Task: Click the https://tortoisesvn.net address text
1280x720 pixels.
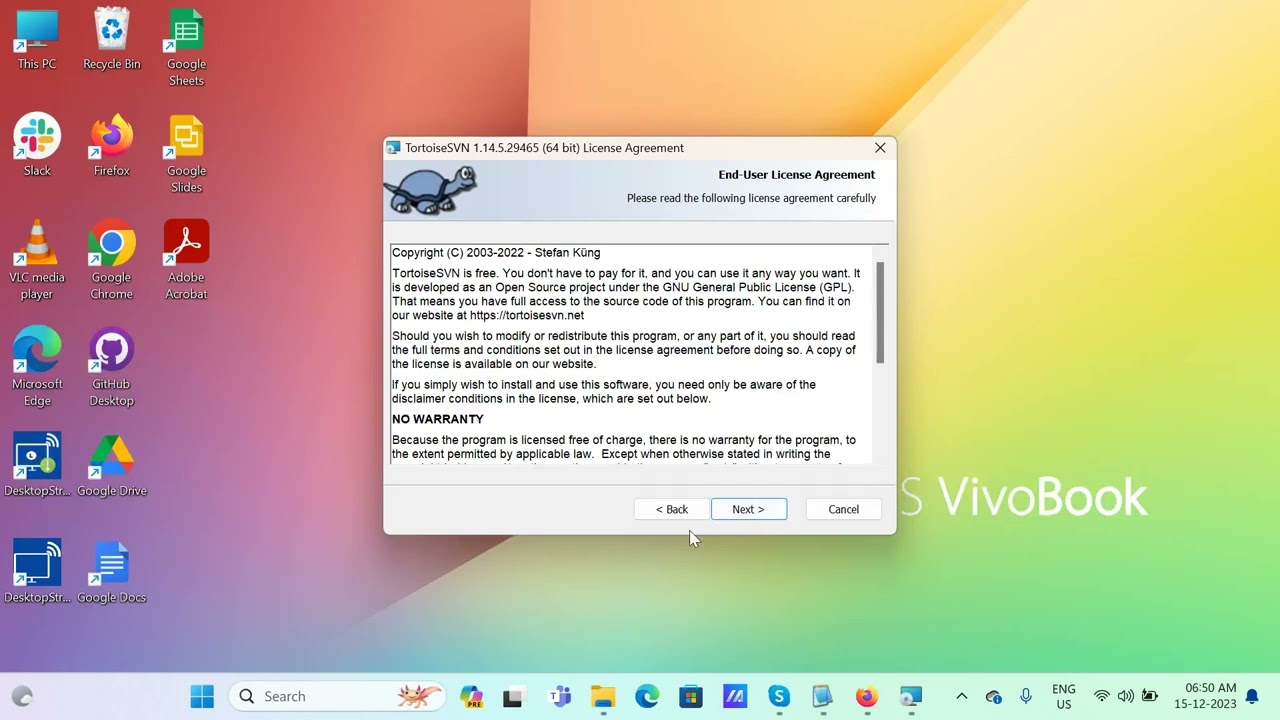Action: [527, 315]
